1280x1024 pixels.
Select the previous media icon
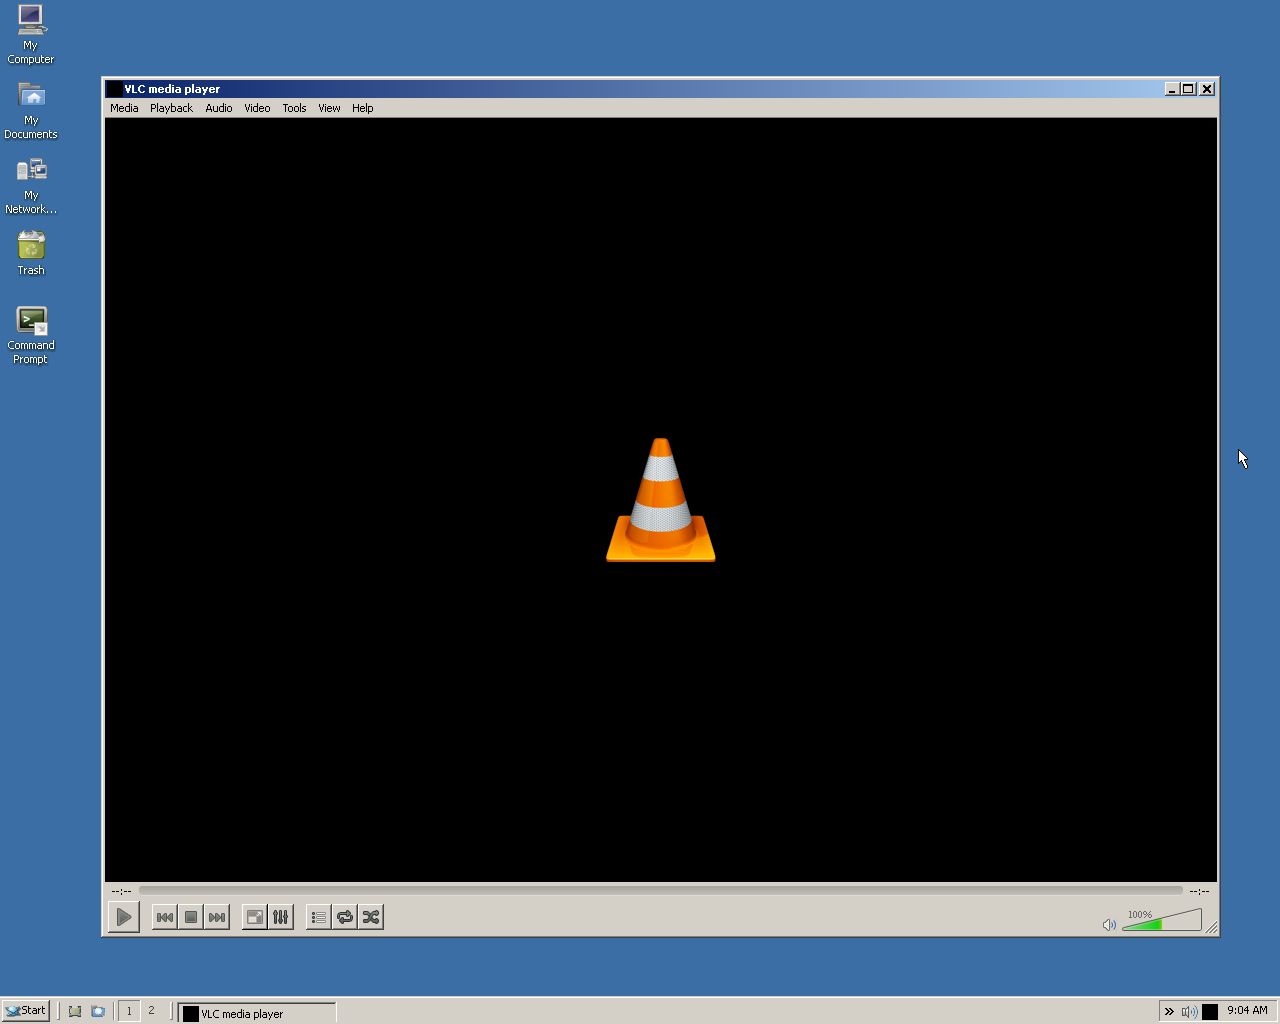164,916
